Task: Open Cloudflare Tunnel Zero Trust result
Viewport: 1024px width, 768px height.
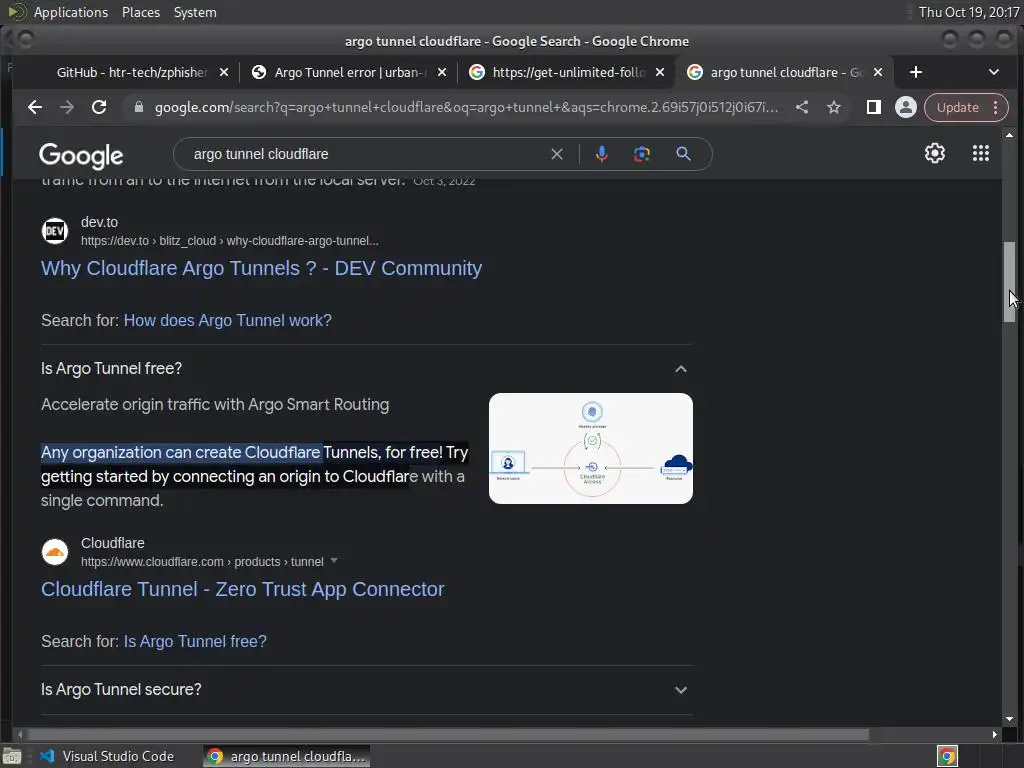Action: coord(242,589)
